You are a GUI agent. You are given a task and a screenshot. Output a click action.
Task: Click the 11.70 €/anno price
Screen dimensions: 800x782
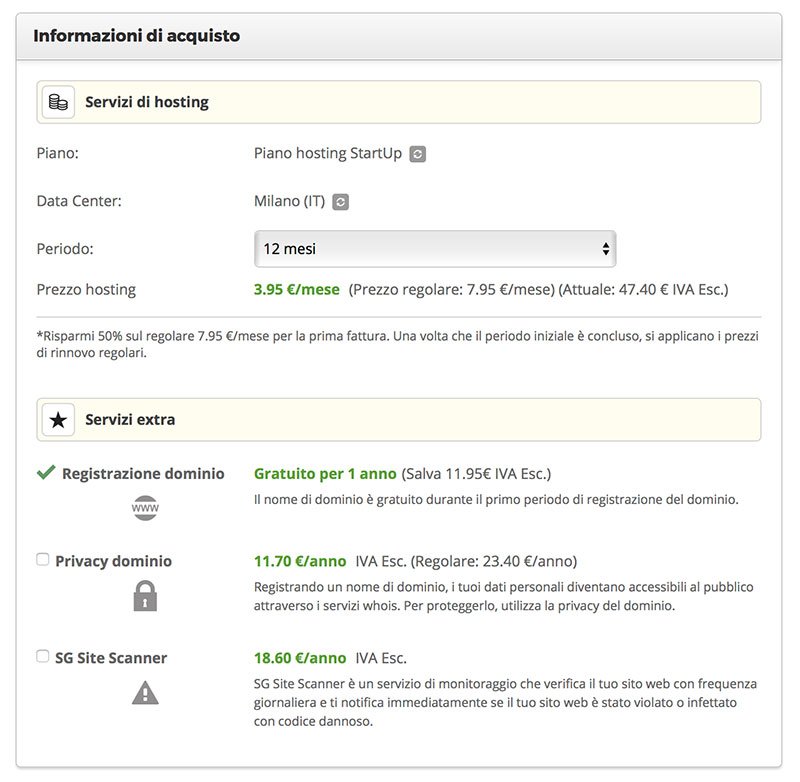tap(300, 561)
